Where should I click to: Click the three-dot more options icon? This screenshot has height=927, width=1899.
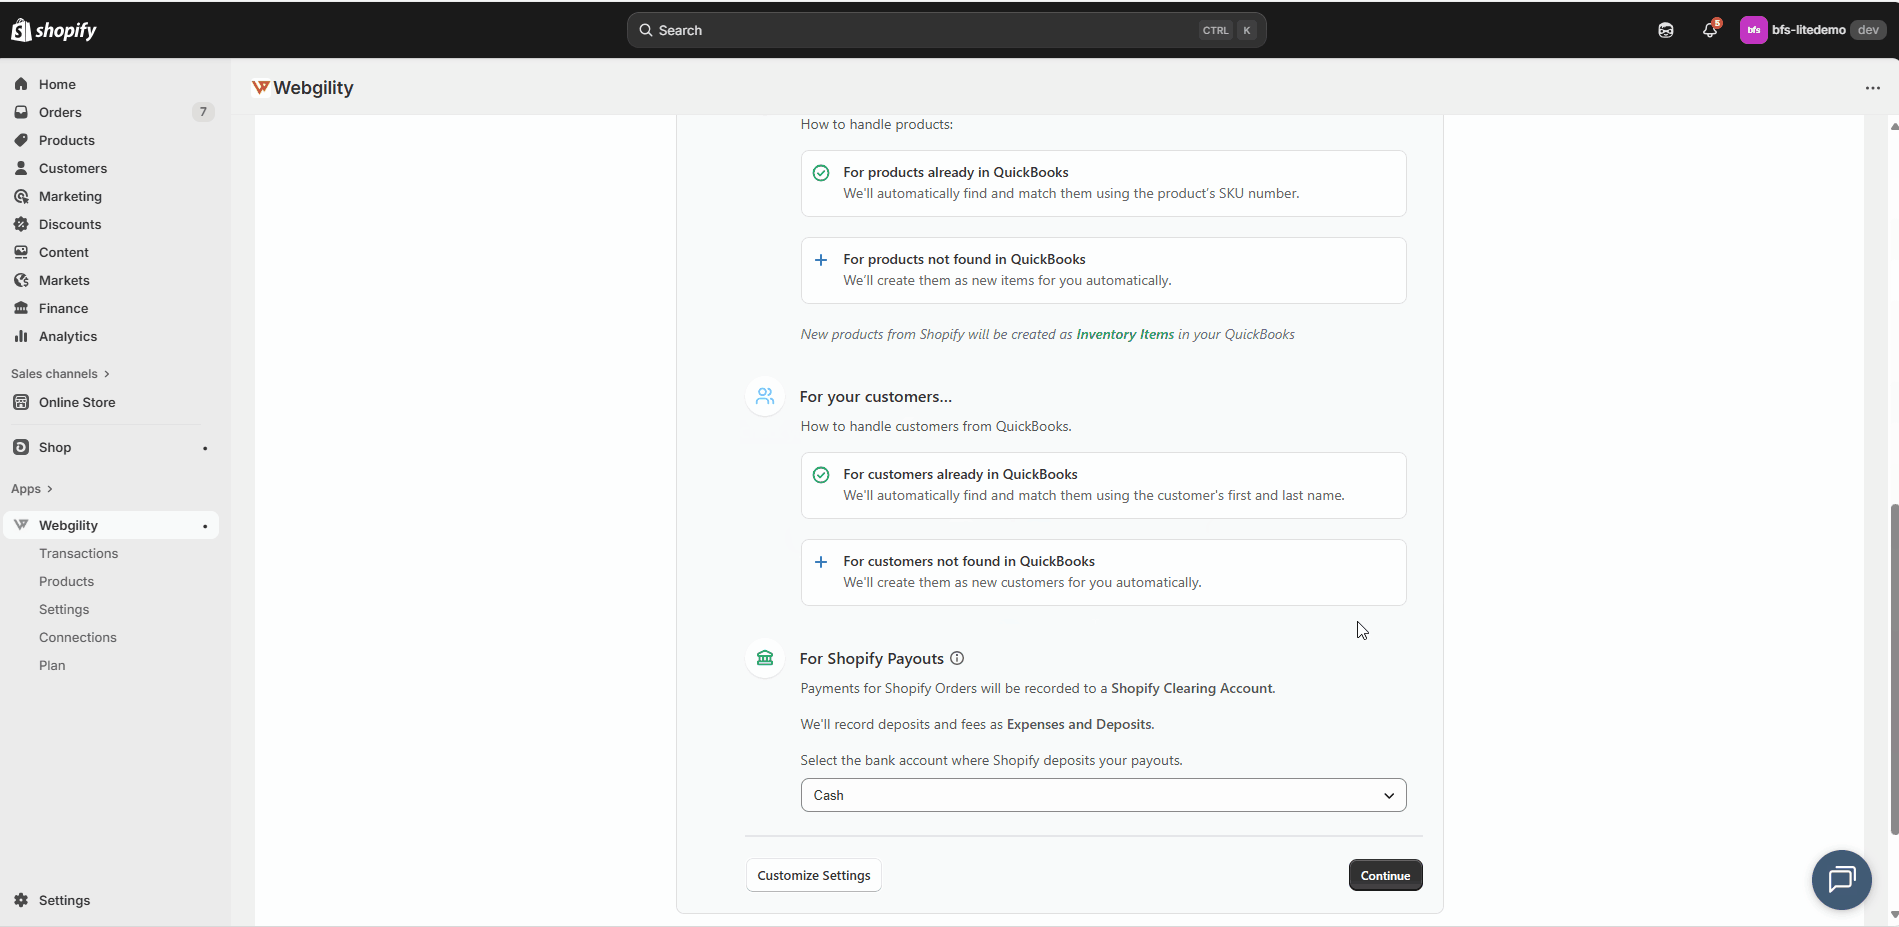point(1872,88)
